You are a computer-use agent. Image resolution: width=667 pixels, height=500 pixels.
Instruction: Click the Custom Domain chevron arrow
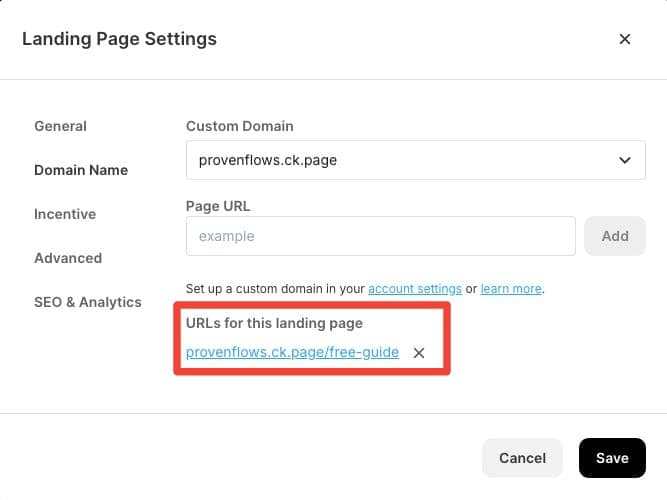click(624, 160)
